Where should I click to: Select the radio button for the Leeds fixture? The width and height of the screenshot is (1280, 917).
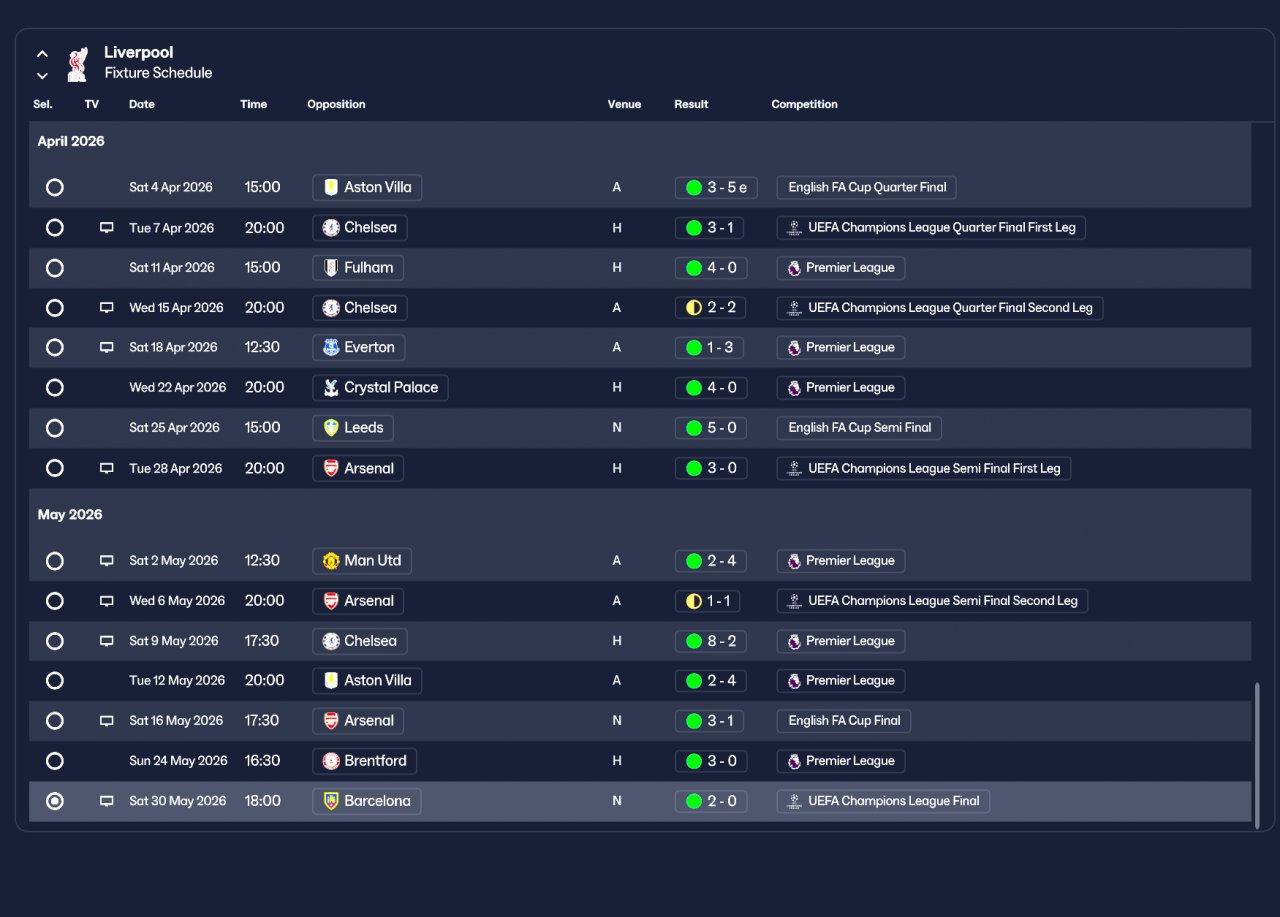55,428
